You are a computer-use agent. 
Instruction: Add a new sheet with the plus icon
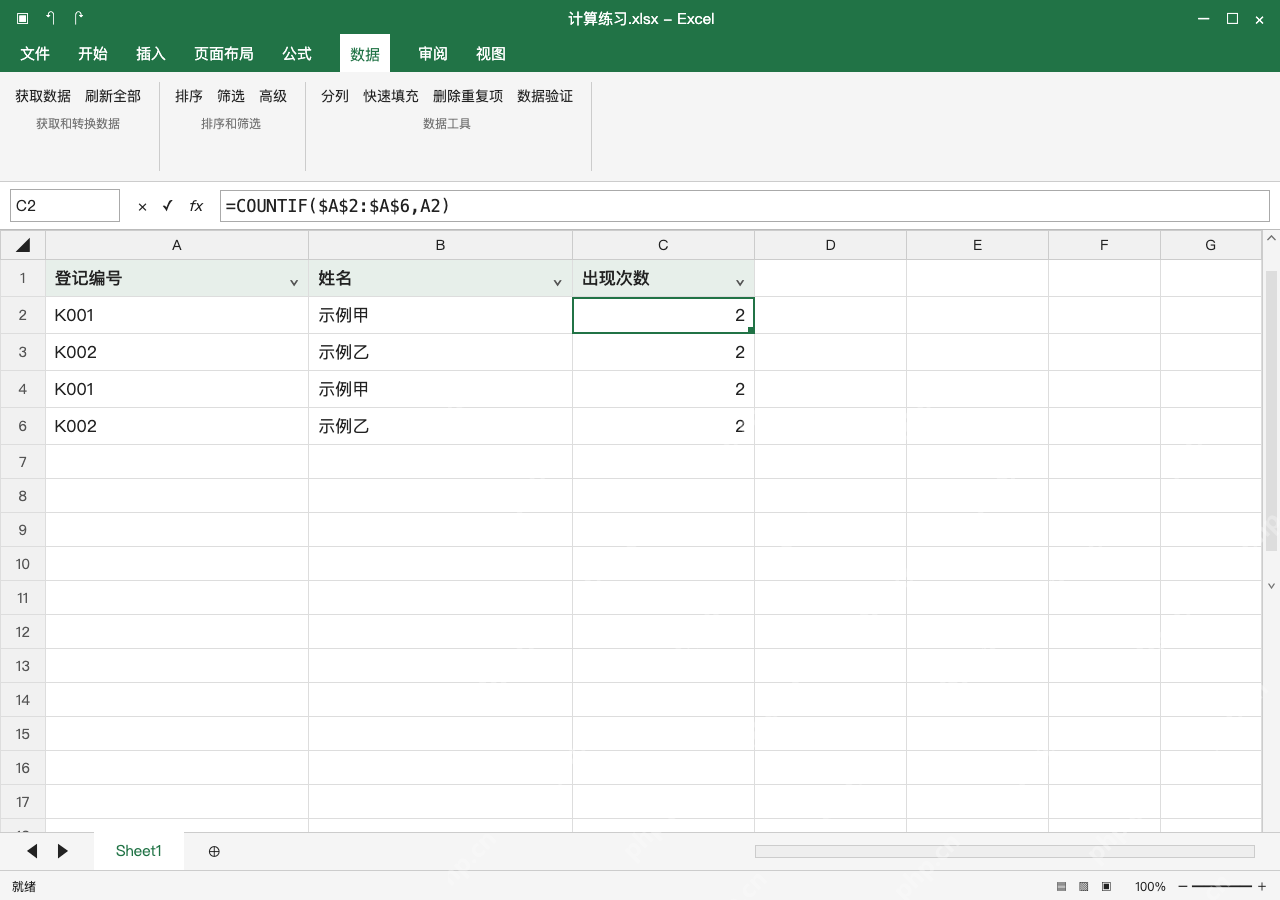pos(214,851)
